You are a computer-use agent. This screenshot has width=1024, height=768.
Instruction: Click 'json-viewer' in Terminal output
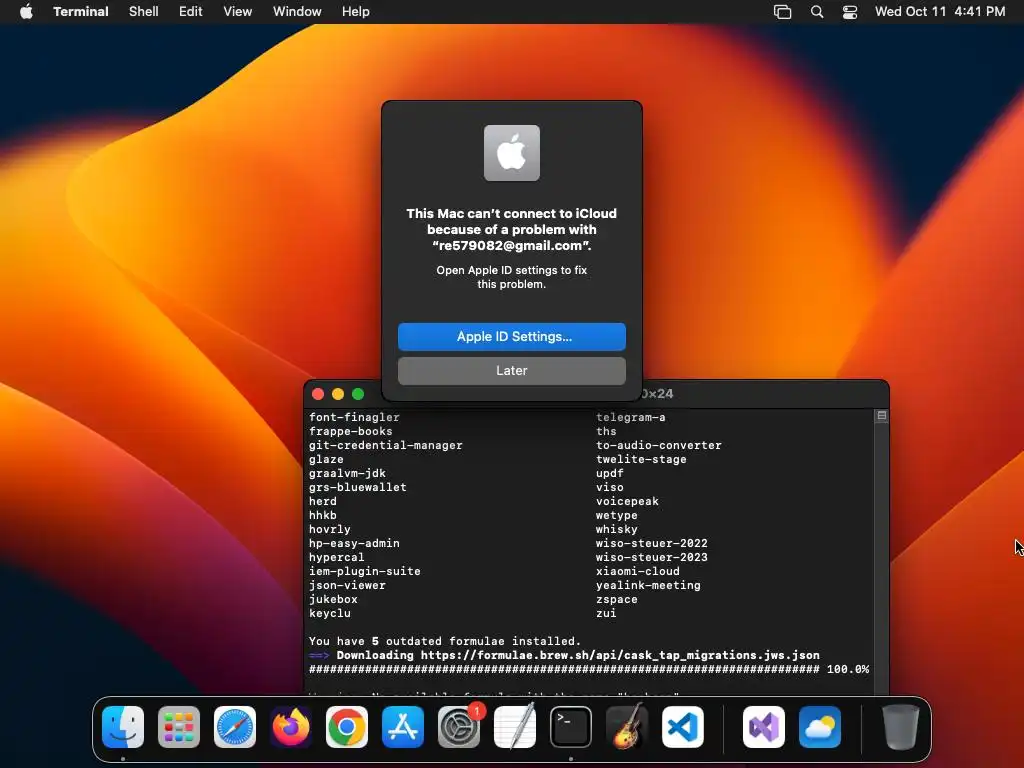pyautogui.click(x=347, y=585)
